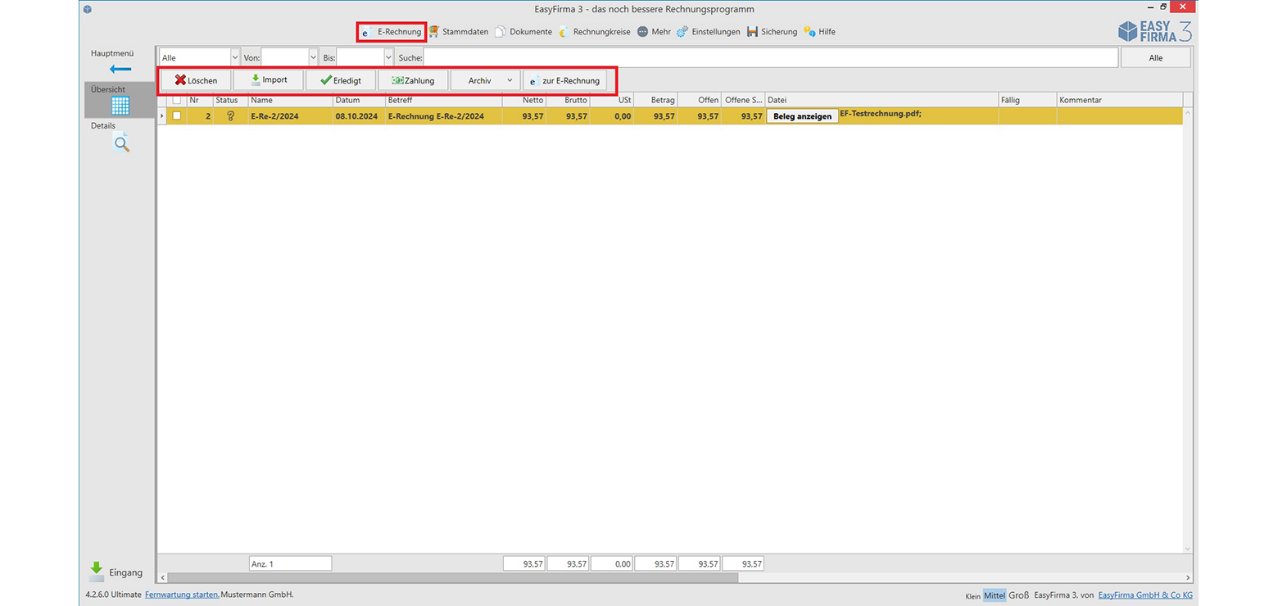Set font size to Mittel
This screenshot has width=1278, height=606.
pos(994,595)
